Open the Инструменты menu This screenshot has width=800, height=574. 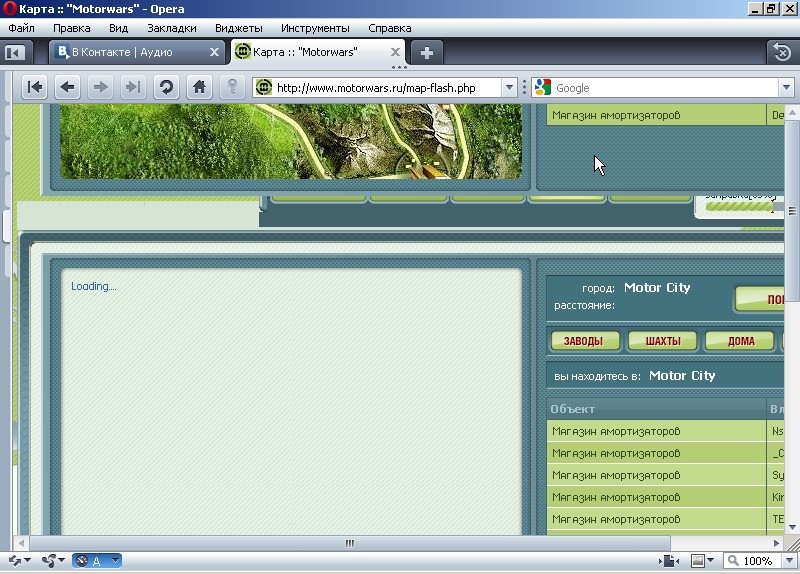314,28
